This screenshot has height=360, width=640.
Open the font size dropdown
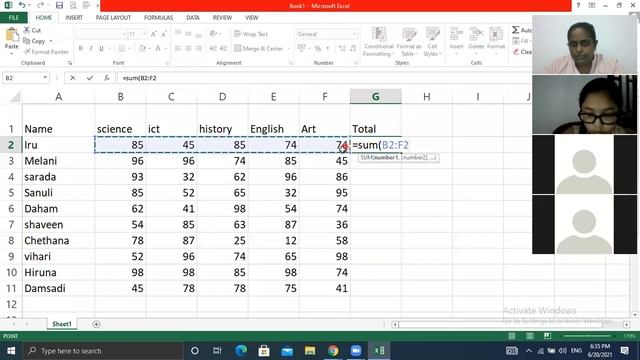coord(144,34)
